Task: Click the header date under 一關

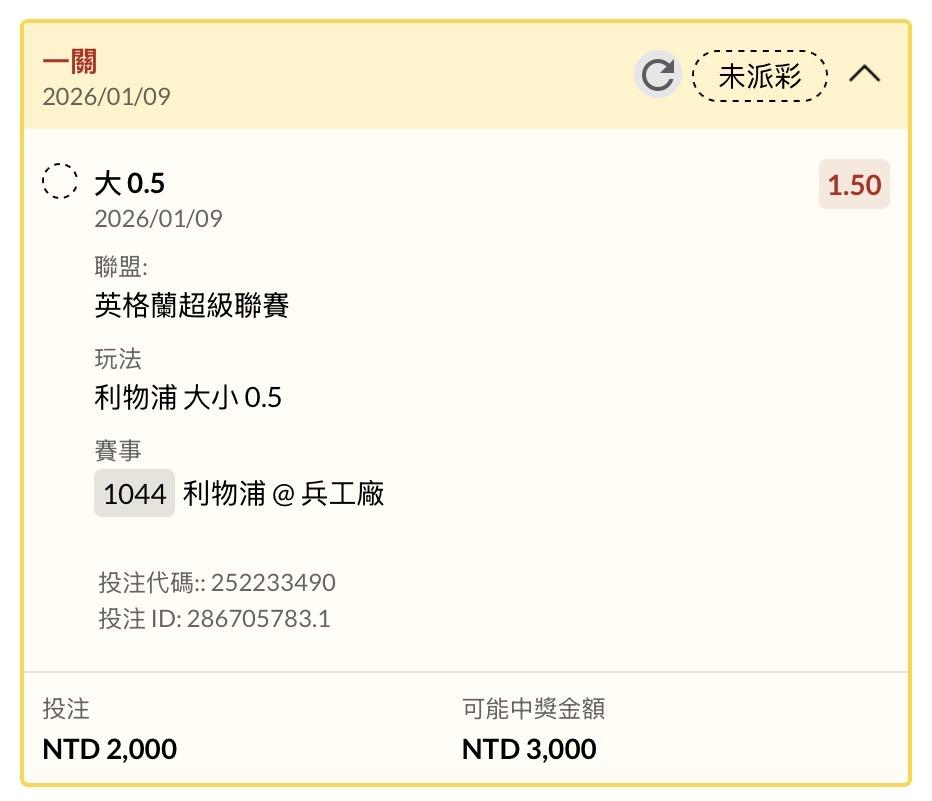Action: click(x=106, y=96)
